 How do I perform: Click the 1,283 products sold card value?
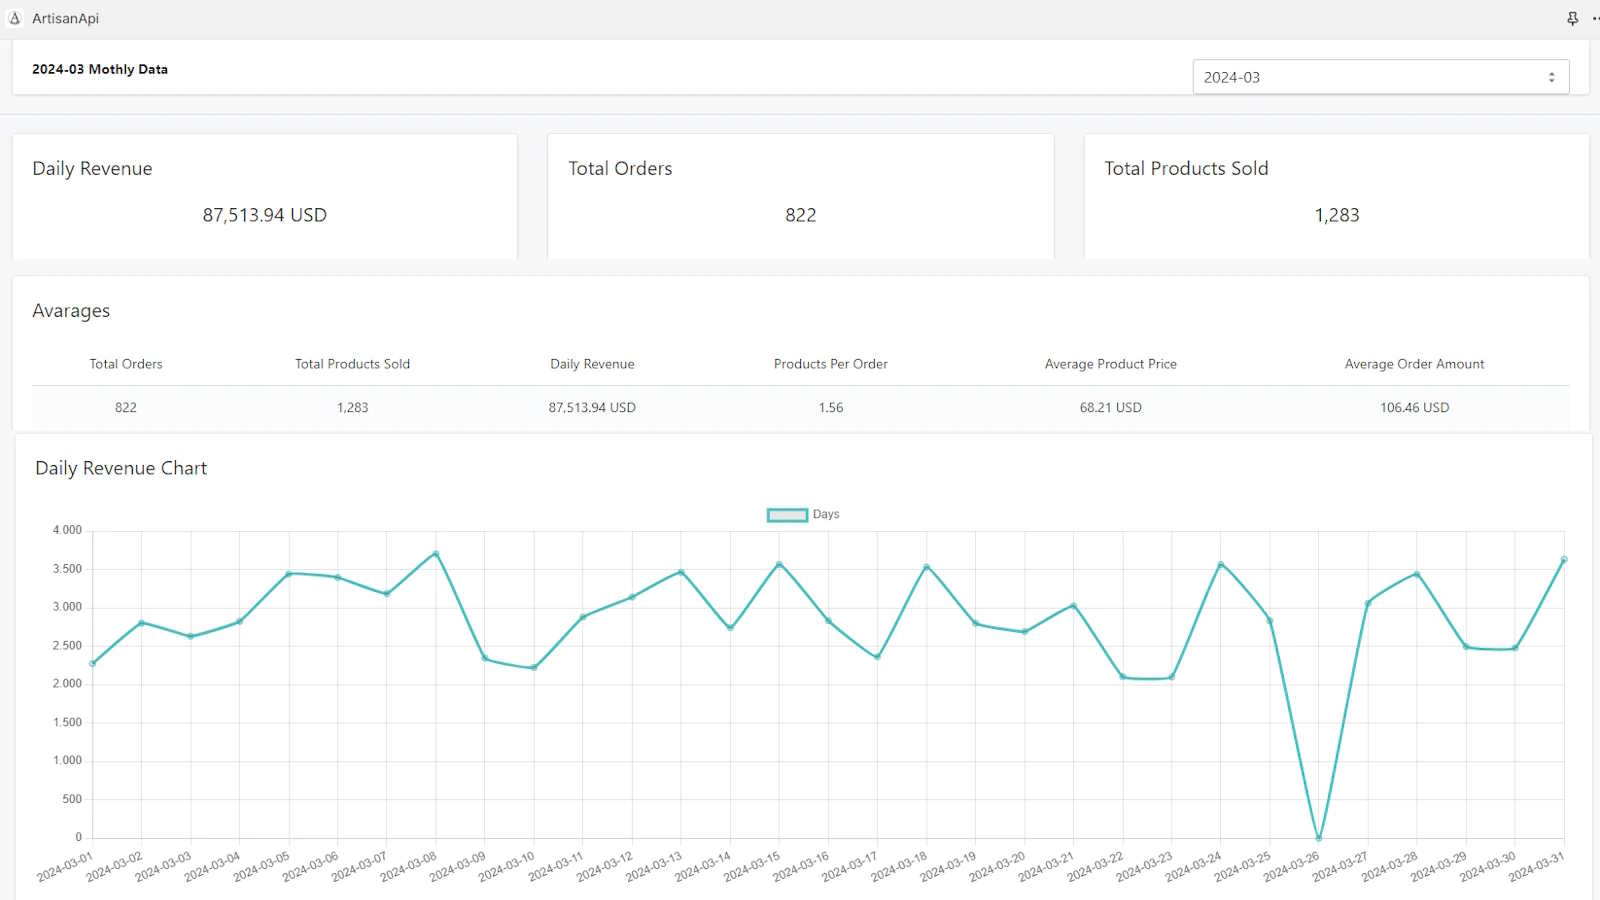click(x=1336, y=215)
